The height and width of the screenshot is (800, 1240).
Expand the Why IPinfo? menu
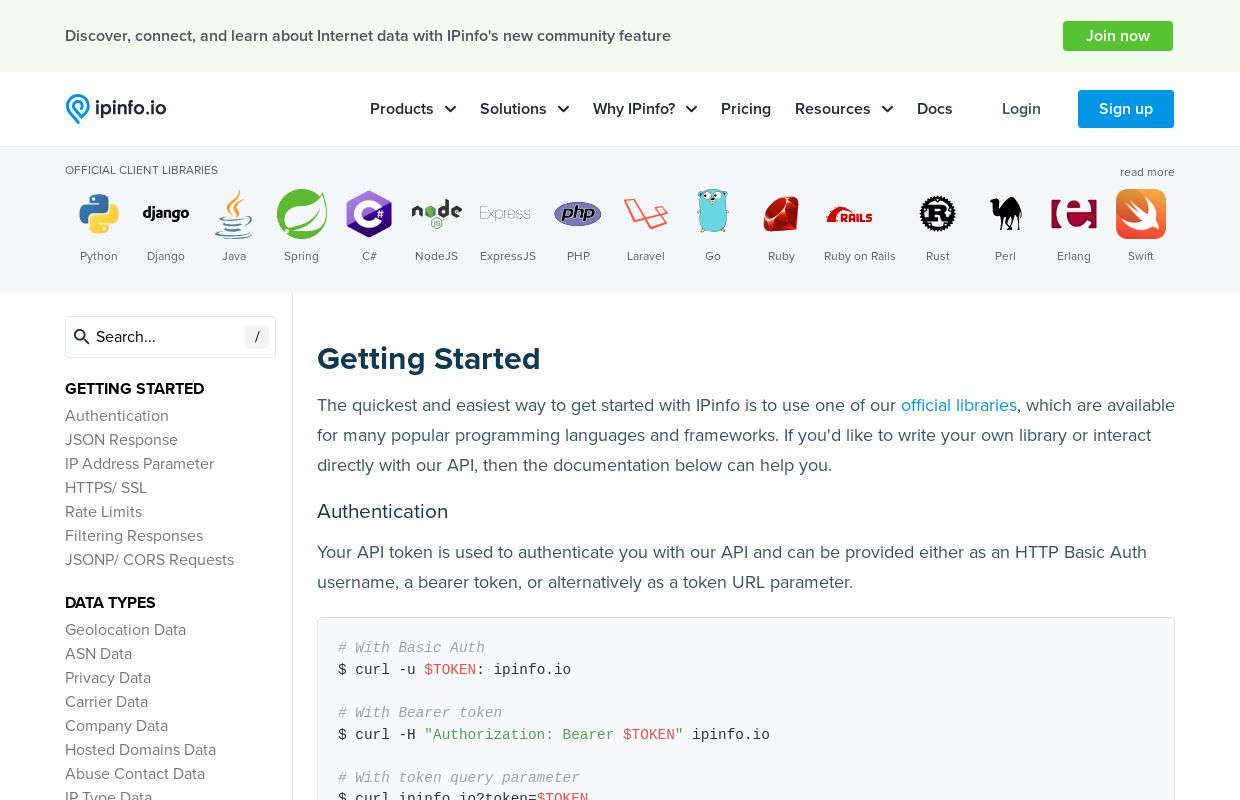(645, 109)
